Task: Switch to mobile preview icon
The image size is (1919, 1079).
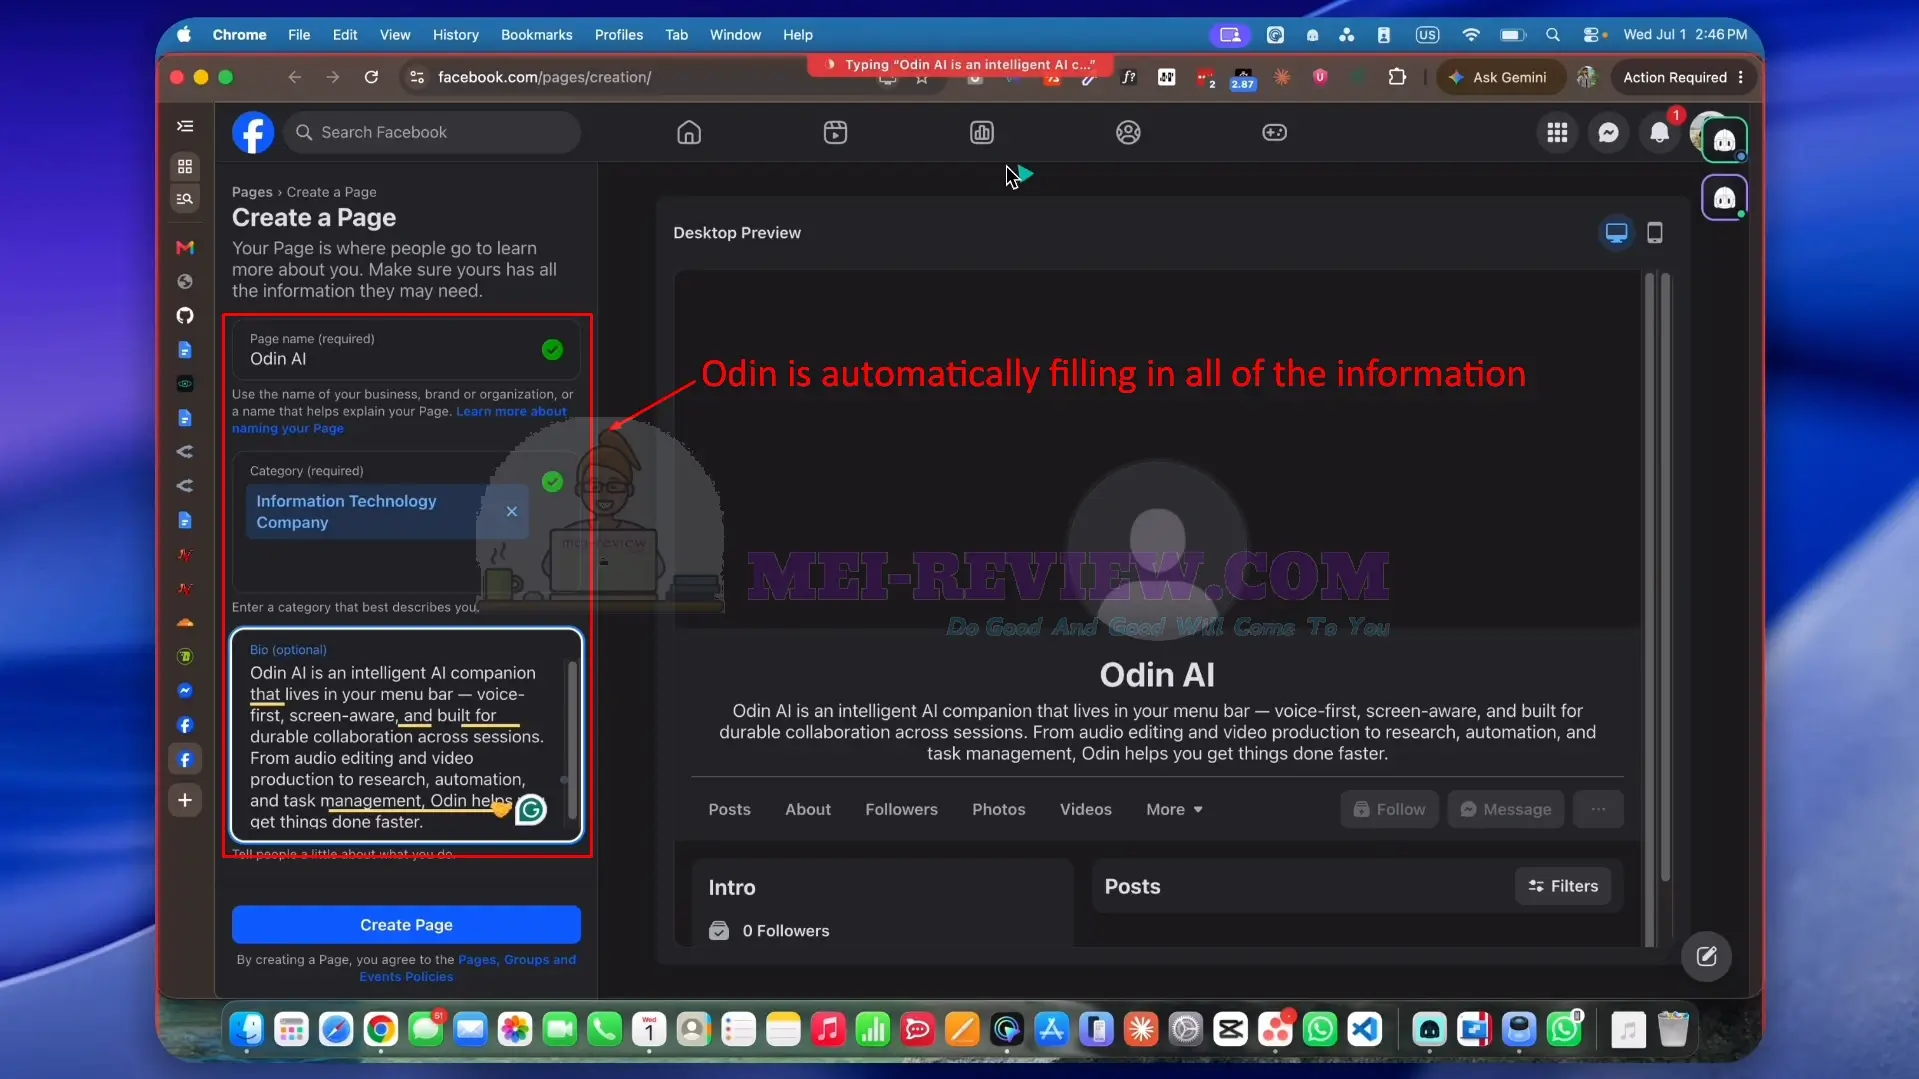Action: (1655, 233)
